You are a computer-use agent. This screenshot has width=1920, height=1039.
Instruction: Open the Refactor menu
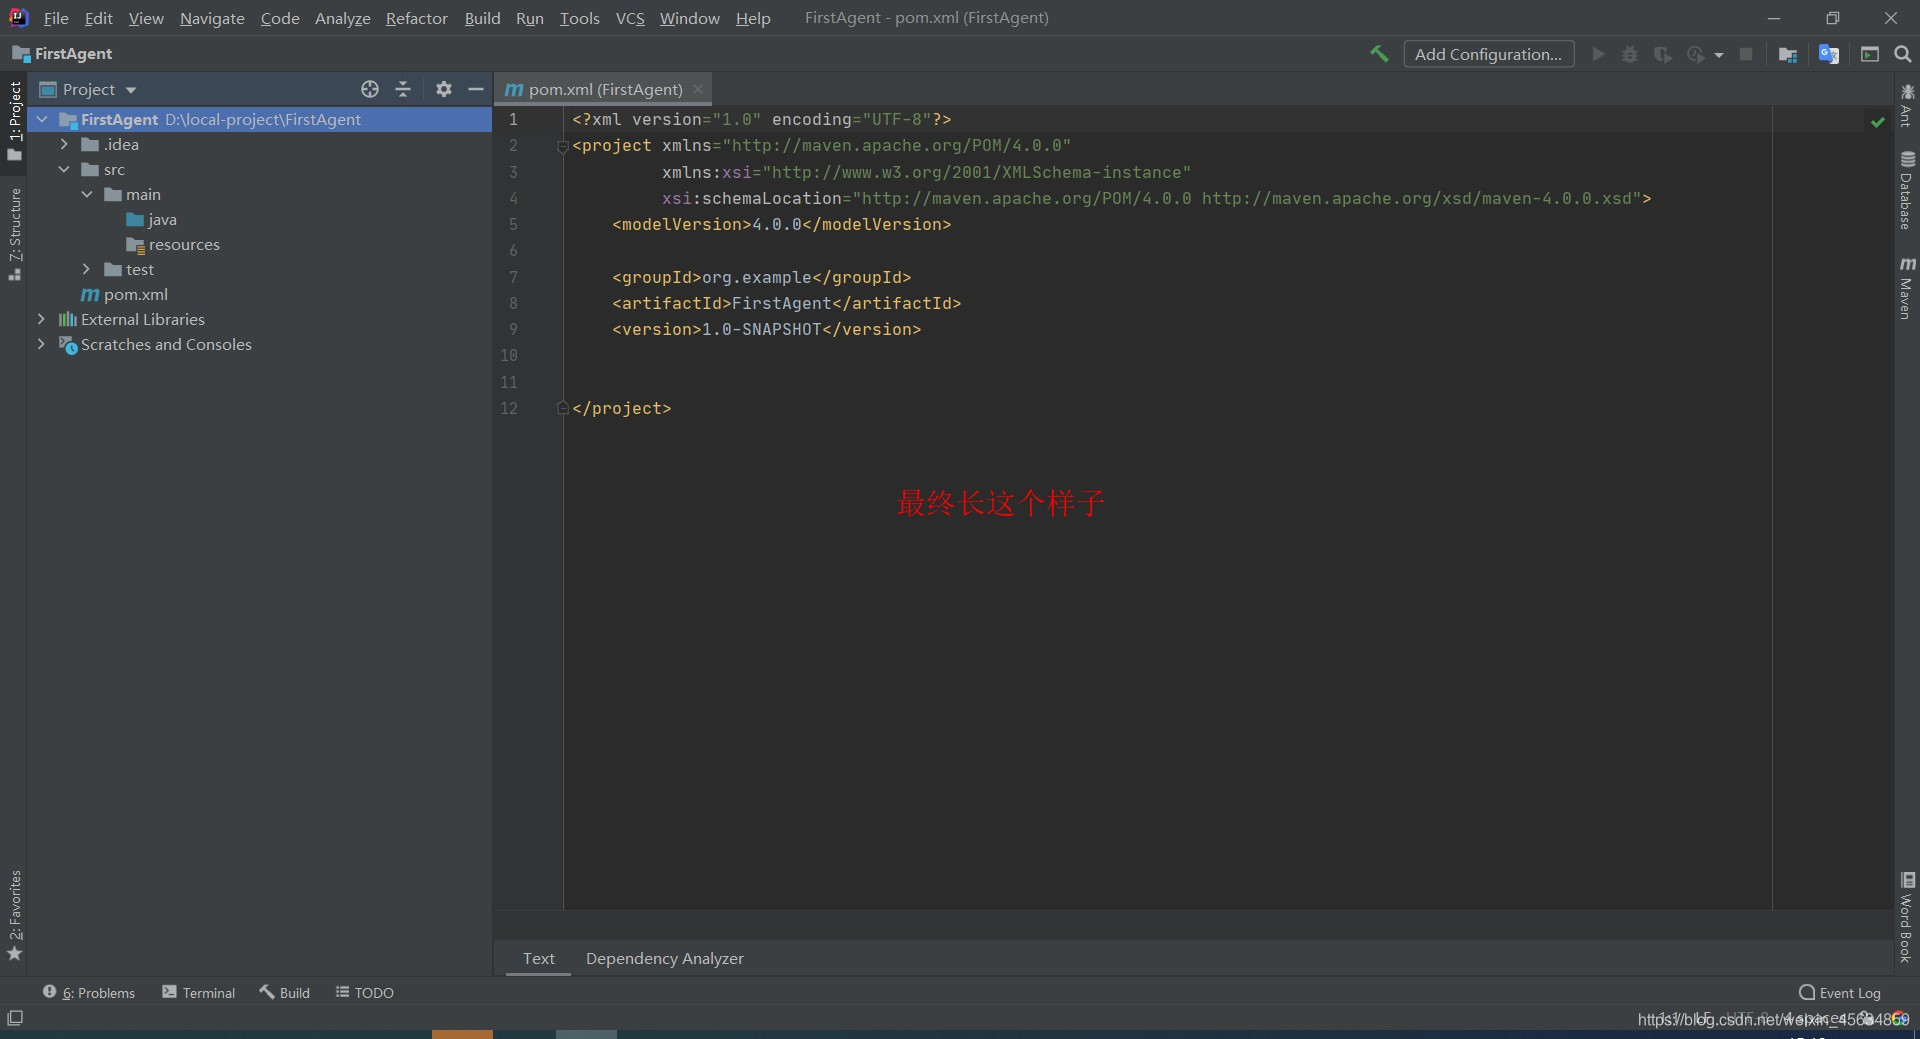coord(417,18)
